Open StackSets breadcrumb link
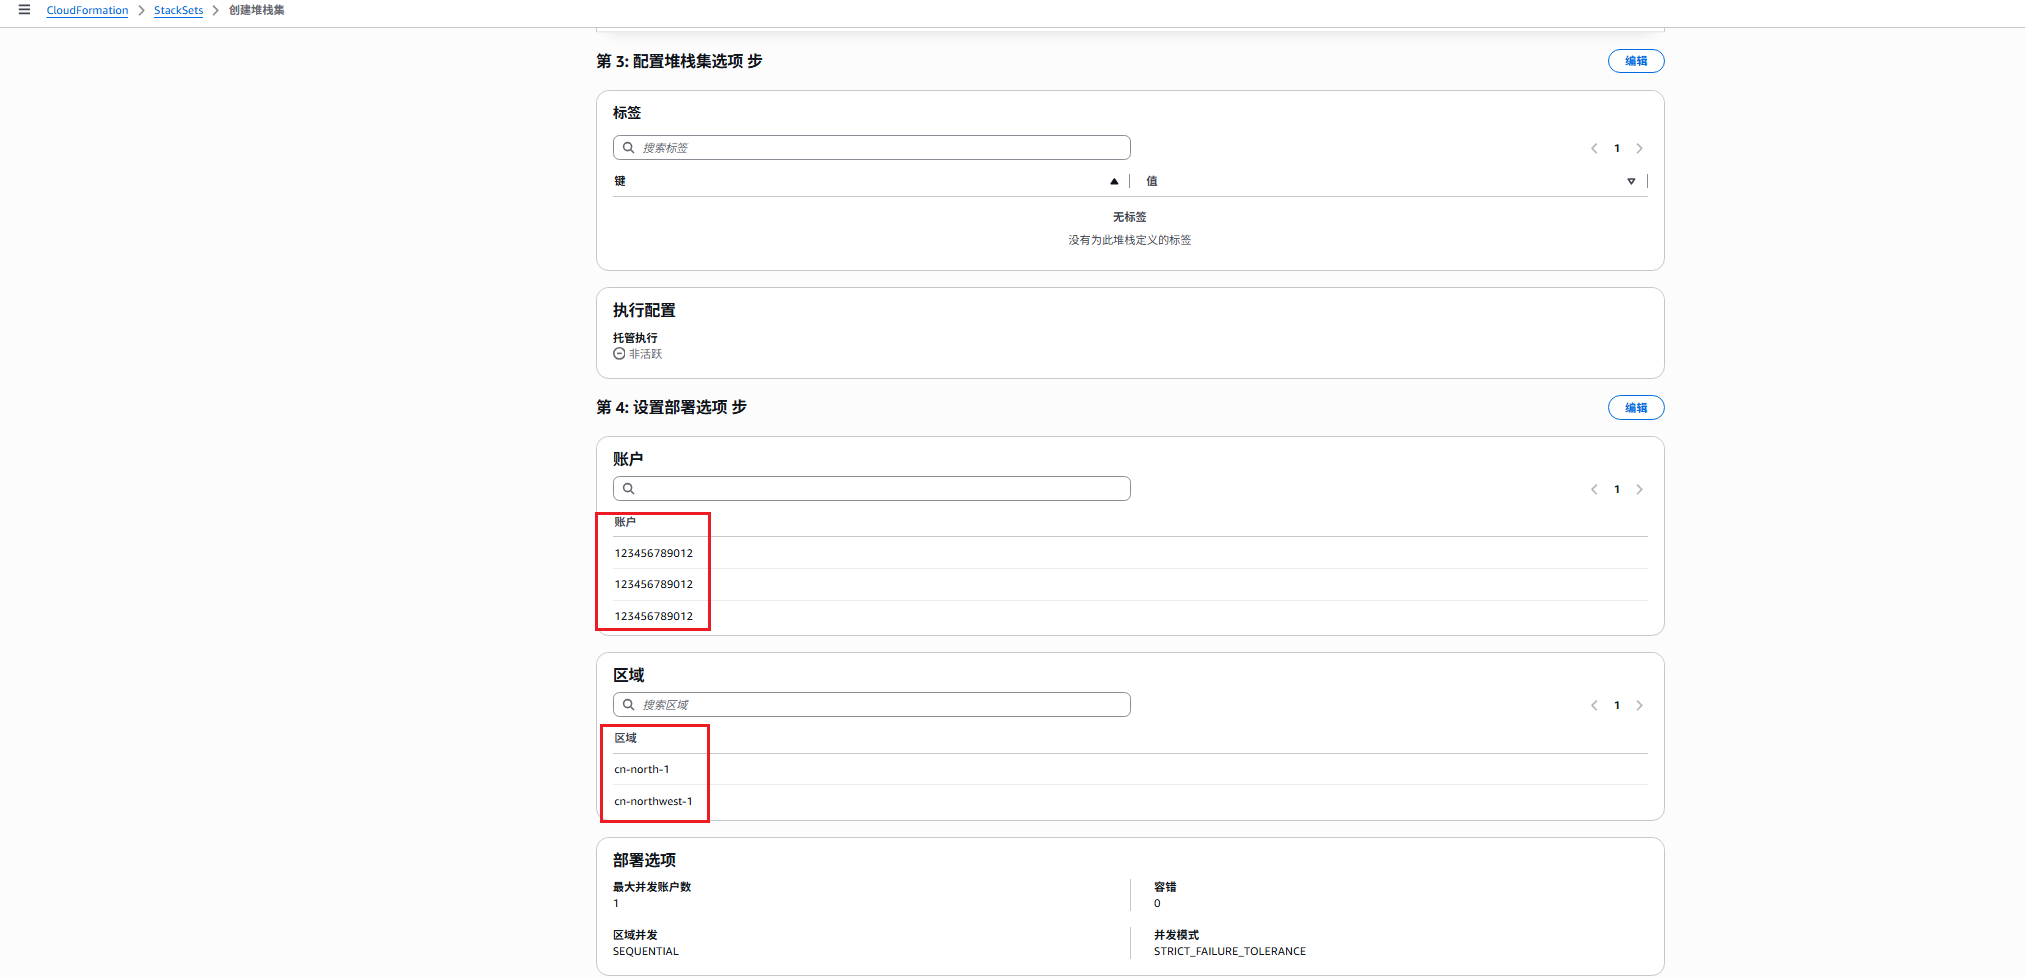The width and height of the screenshot is (2025, 979). click(x=178, y=10)
